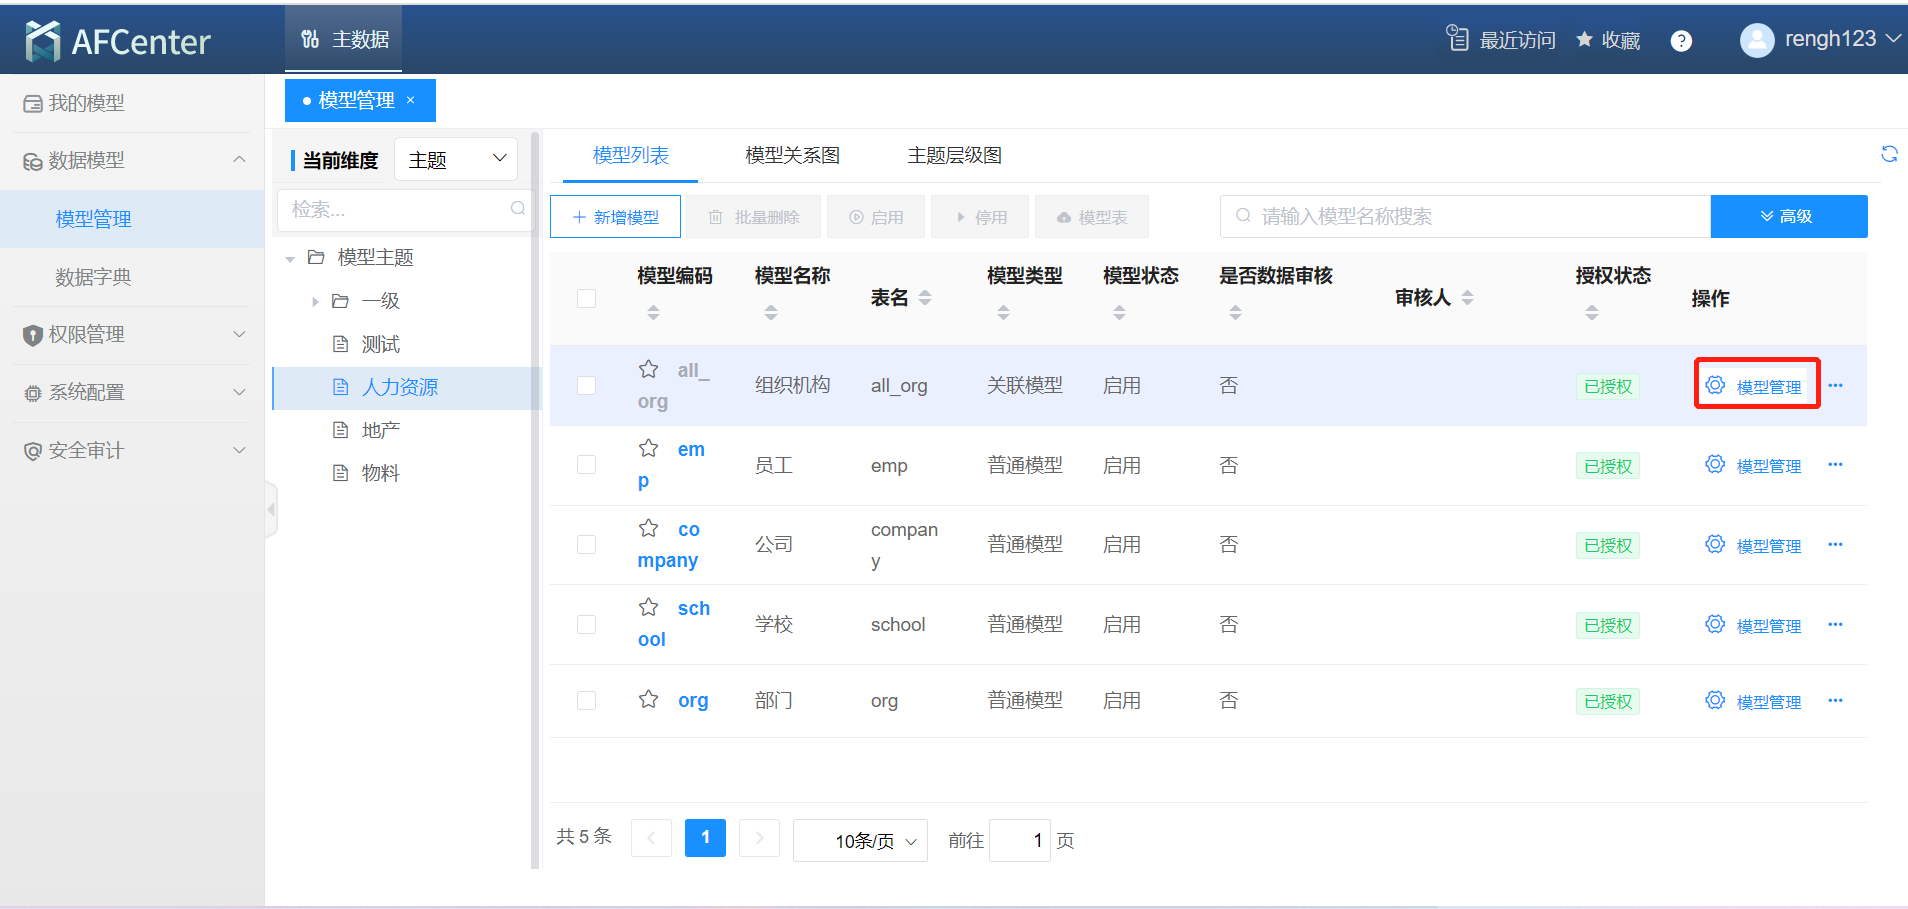Collapse the 模型主题 tree node
The image size is (1908, 909).
coord(290,258)
